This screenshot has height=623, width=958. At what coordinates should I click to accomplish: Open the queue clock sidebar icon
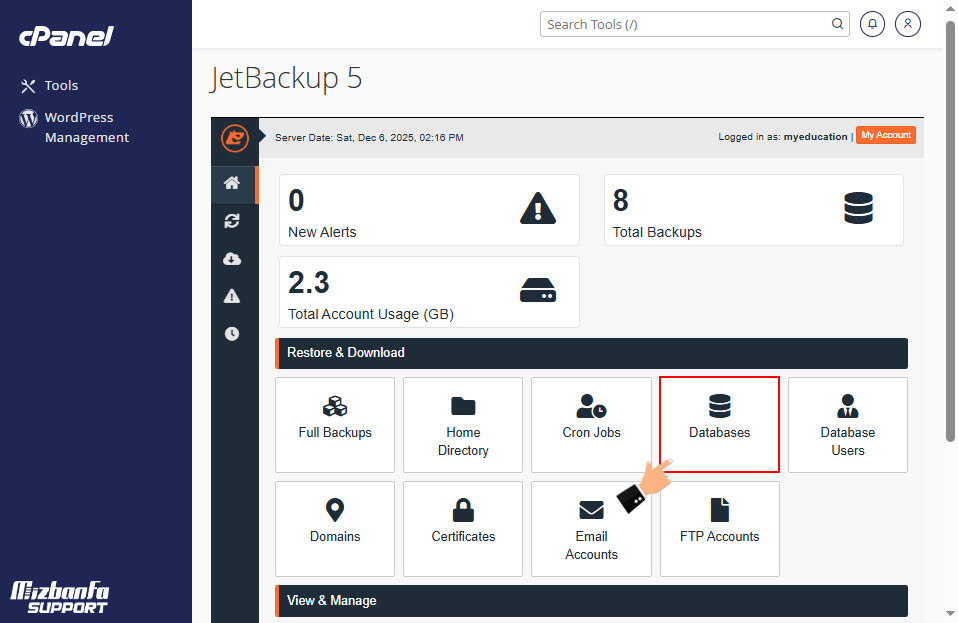tap(232, 334)
